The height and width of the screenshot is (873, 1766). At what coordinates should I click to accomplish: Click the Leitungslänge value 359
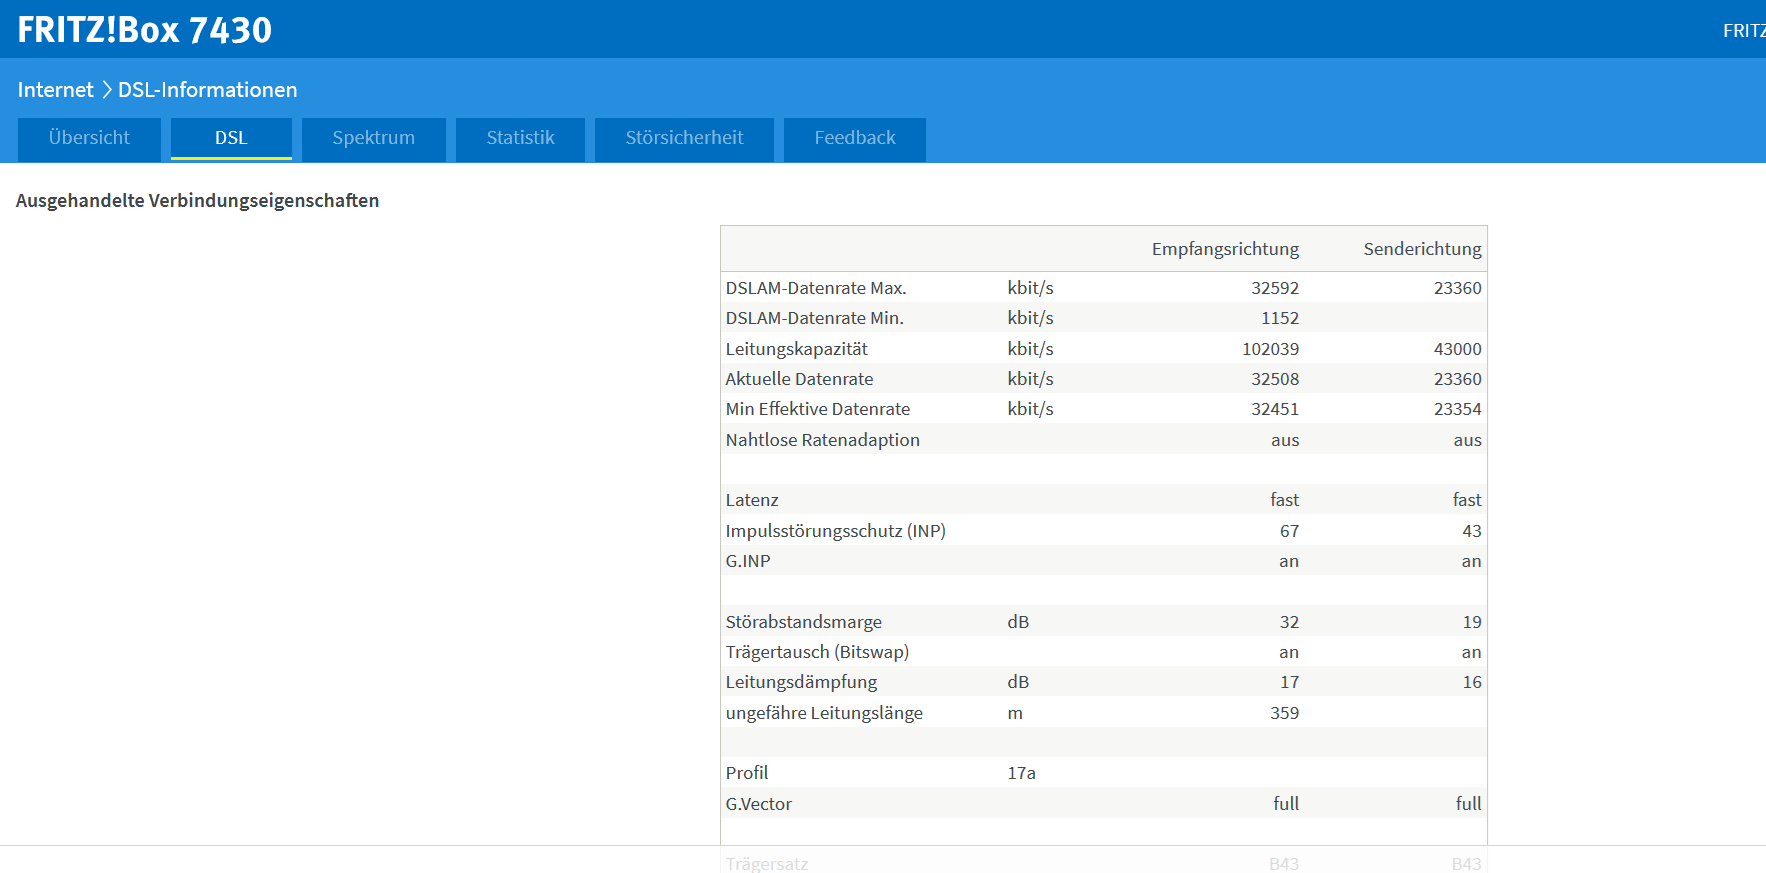pos(1284,713)
